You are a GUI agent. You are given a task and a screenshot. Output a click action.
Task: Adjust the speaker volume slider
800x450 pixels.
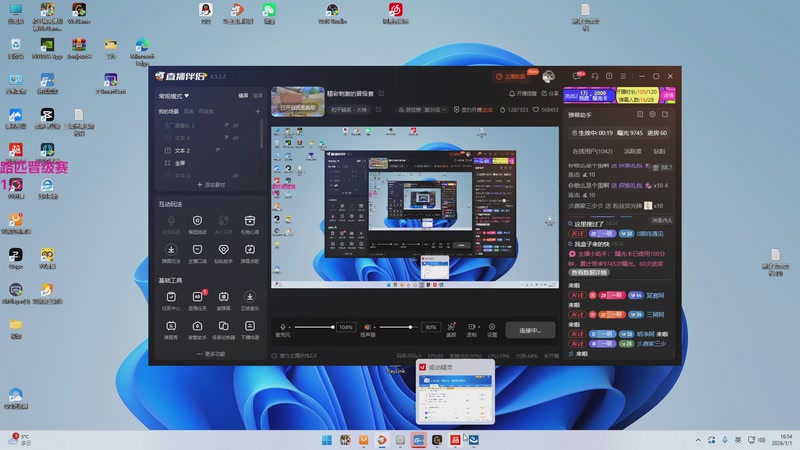point(396,327)
